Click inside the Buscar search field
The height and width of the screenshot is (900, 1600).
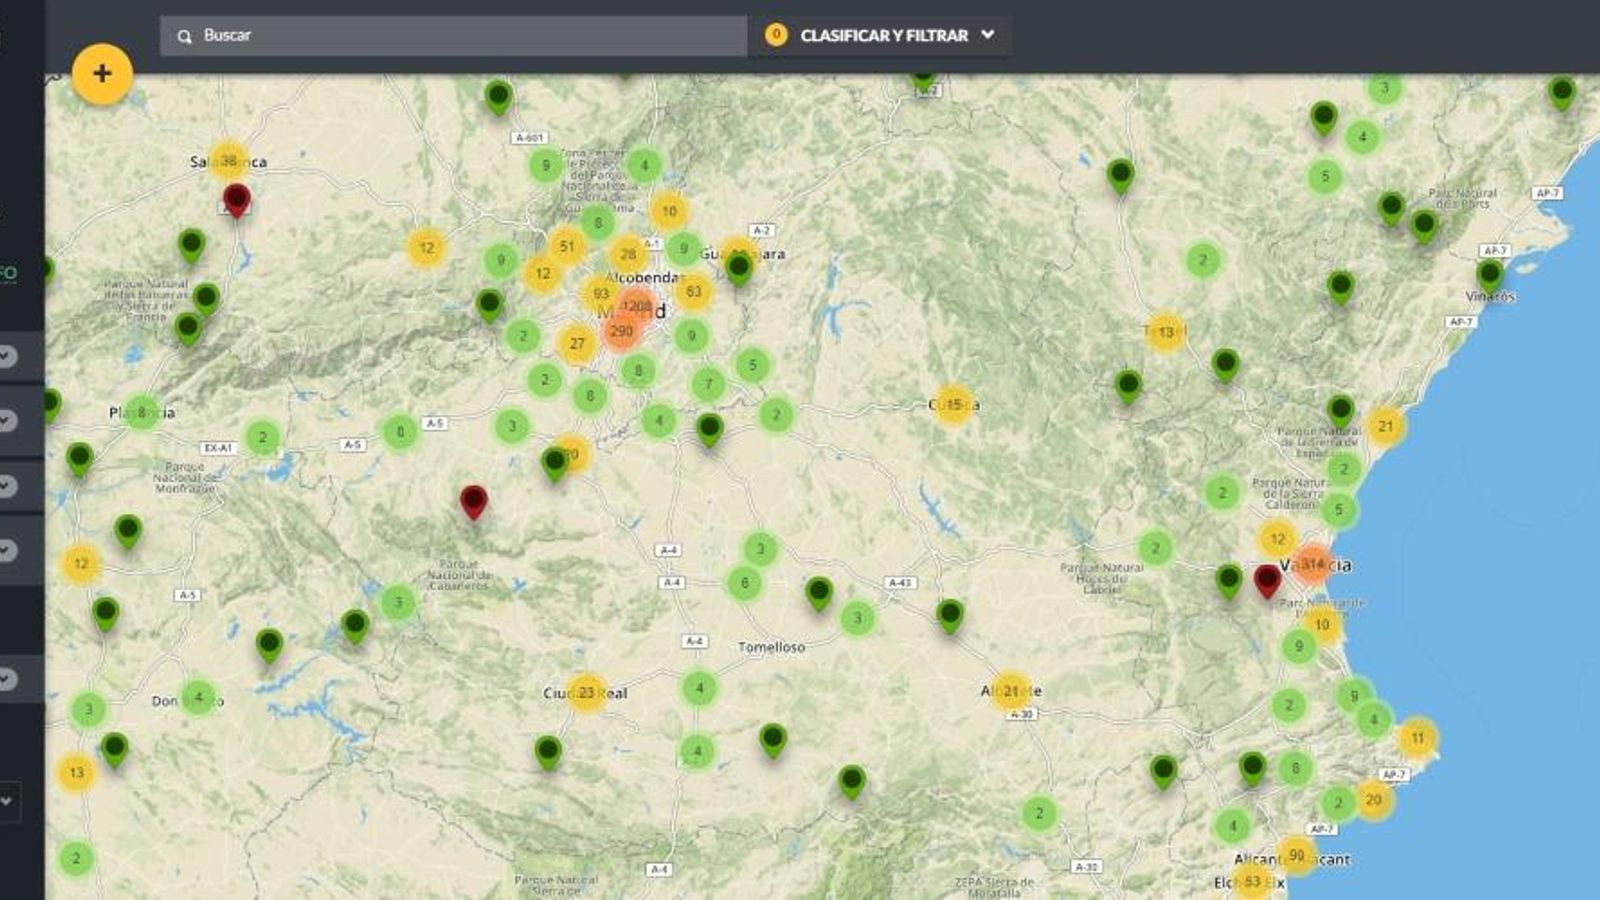[x=400, y=35]
